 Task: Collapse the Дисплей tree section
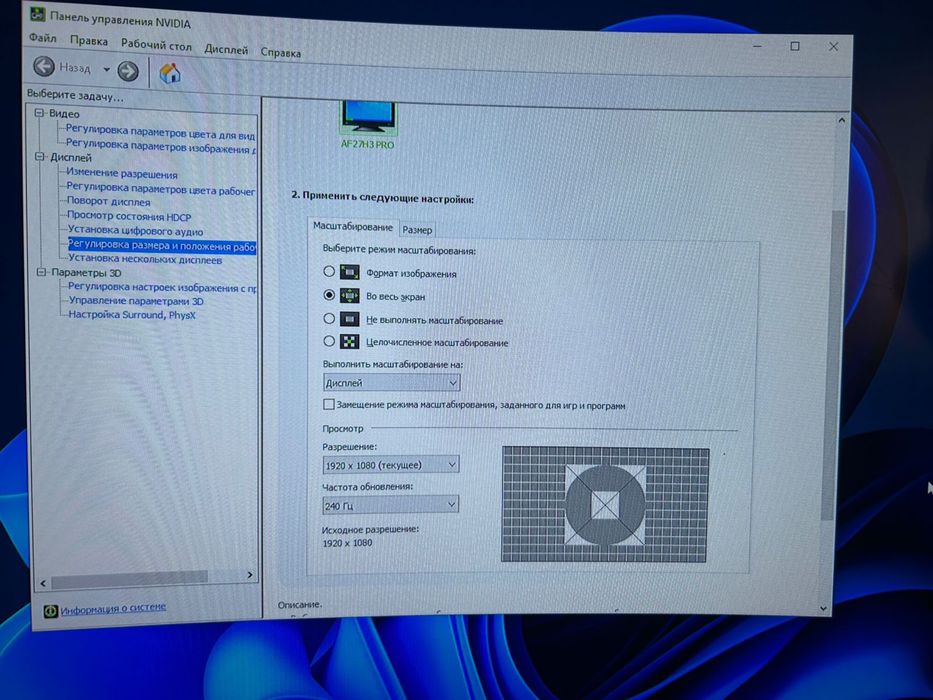(x=40, y=157)
